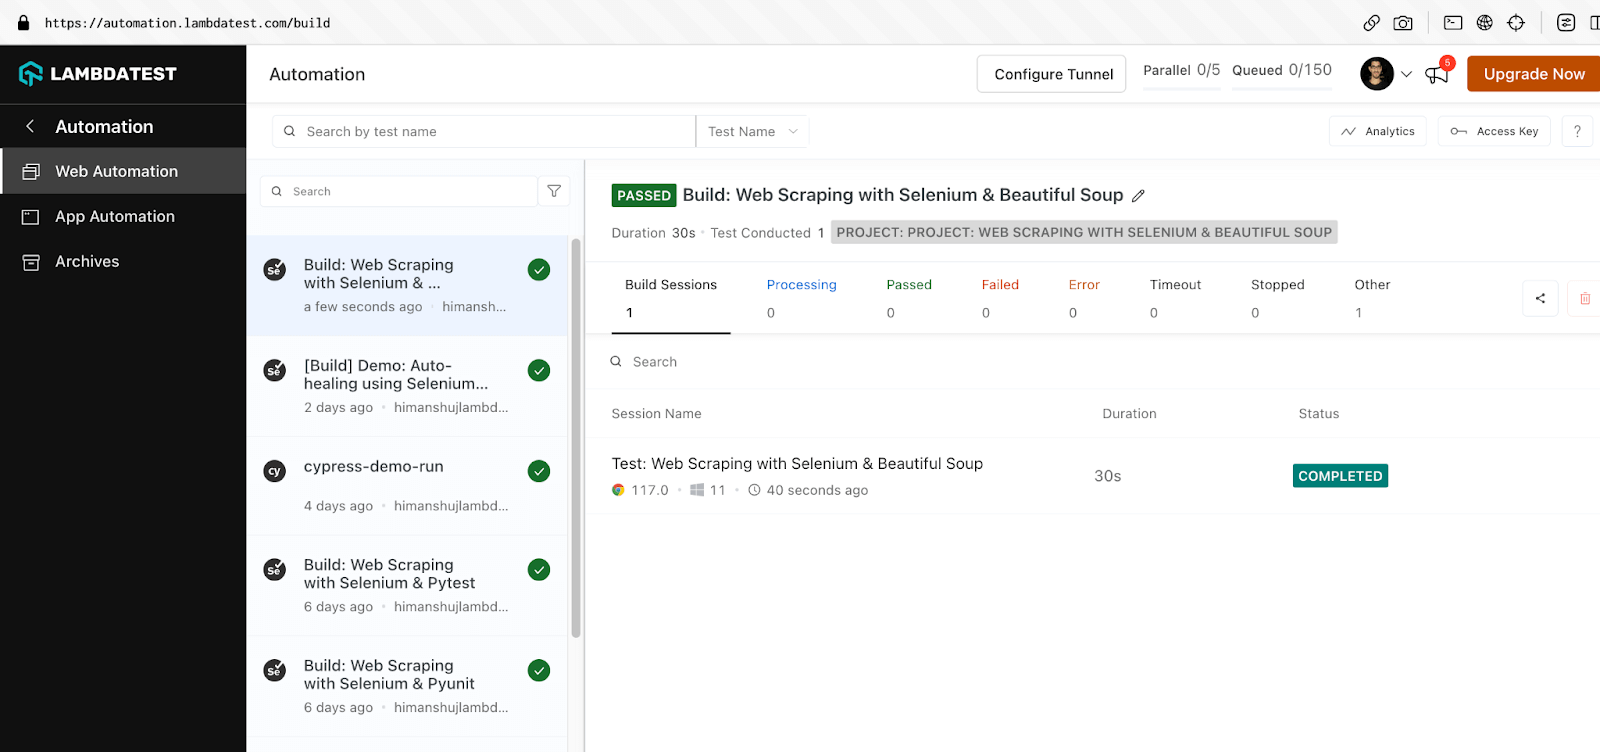1600x752 pixels.
Task: Click Configure Tunnel button
Action: coord(1052,74)
